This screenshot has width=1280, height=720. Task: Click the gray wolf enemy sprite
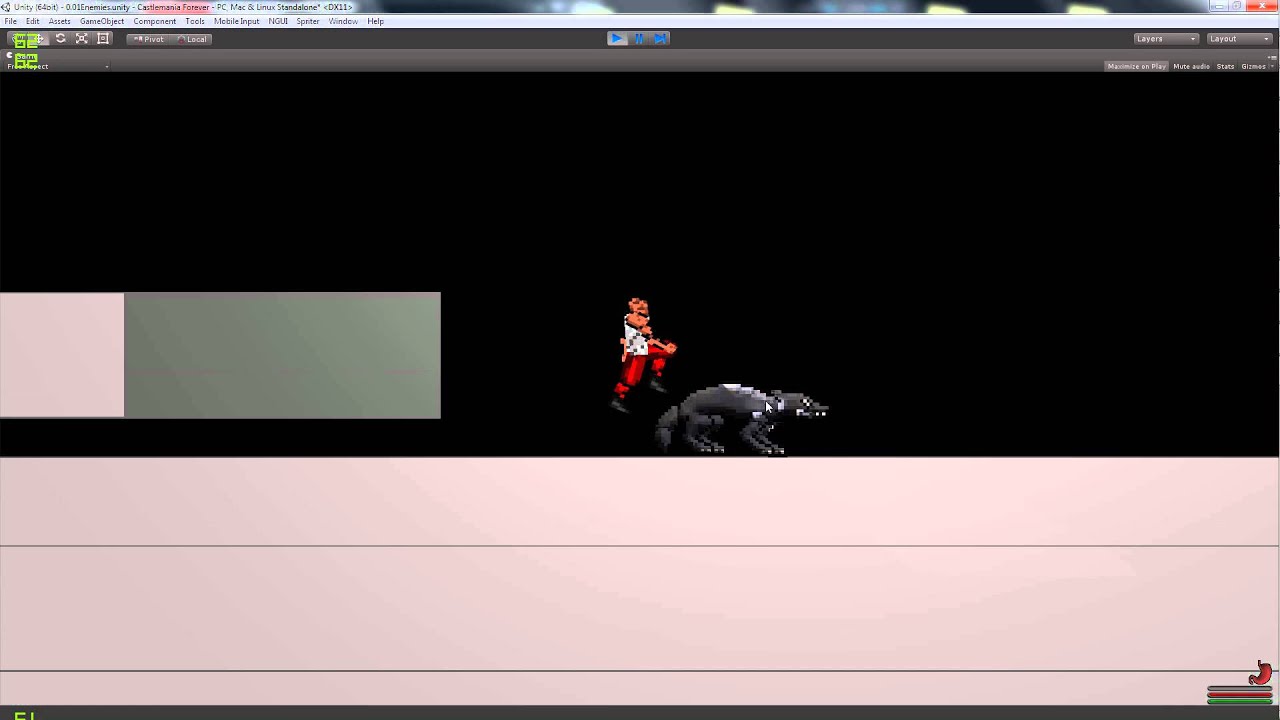click(x=741, y=419)
